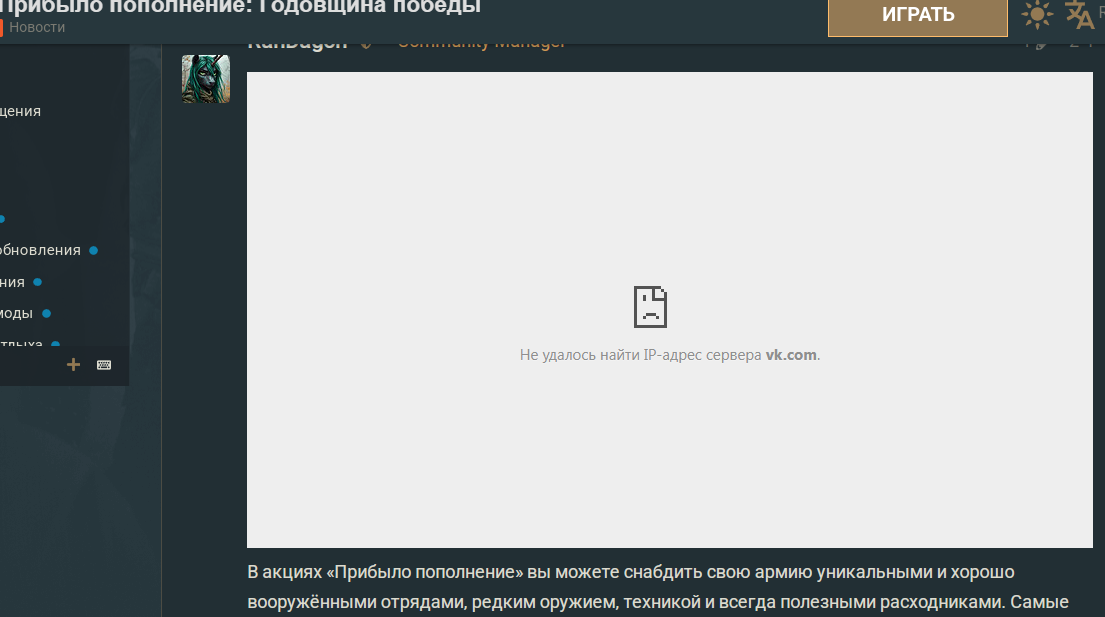Screen dimensions: 1105x617
Task: Click the sad page error icon
Action: [650, 307]
